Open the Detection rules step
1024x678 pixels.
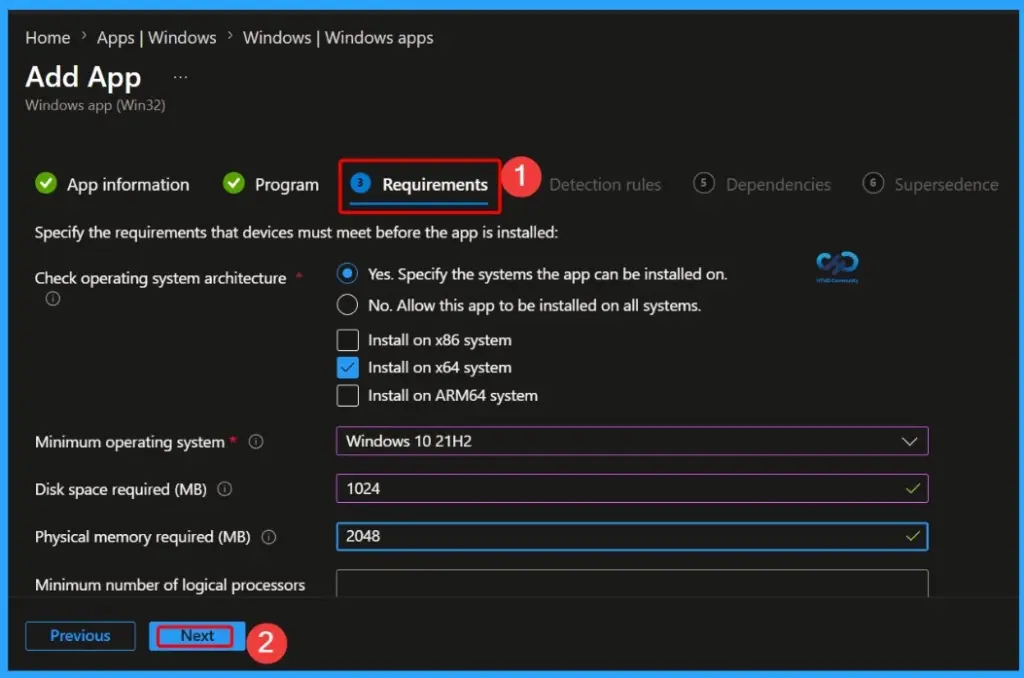pyautogui.click(x=605, y=185)
